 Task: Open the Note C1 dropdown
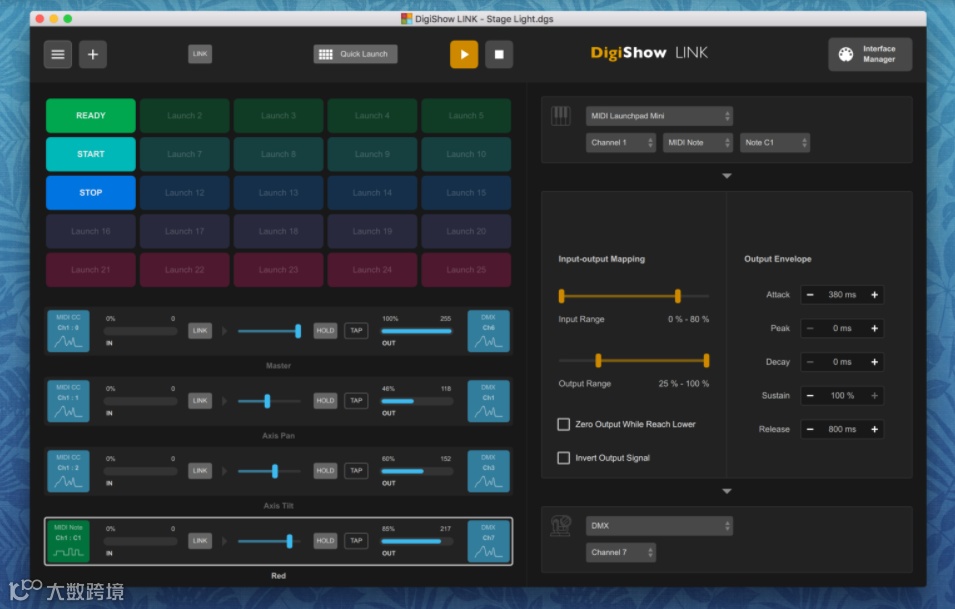click(775, 143)
